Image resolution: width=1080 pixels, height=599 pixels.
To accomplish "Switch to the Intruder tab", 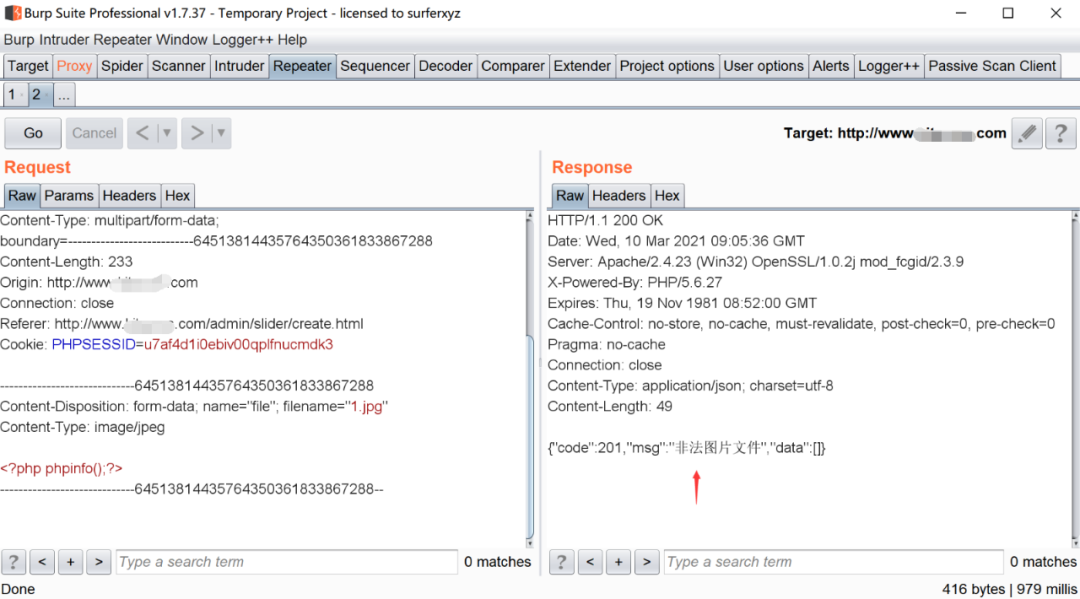I will point(239,66).
